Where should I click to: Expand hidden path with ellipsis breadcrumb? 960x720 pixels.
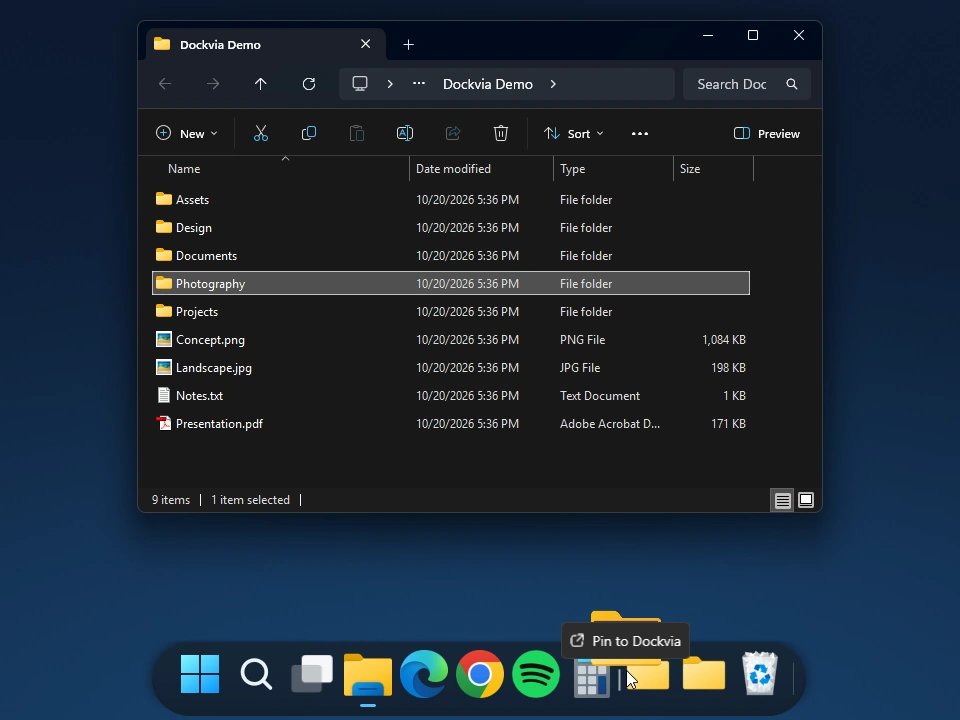(x=419, y=84)
